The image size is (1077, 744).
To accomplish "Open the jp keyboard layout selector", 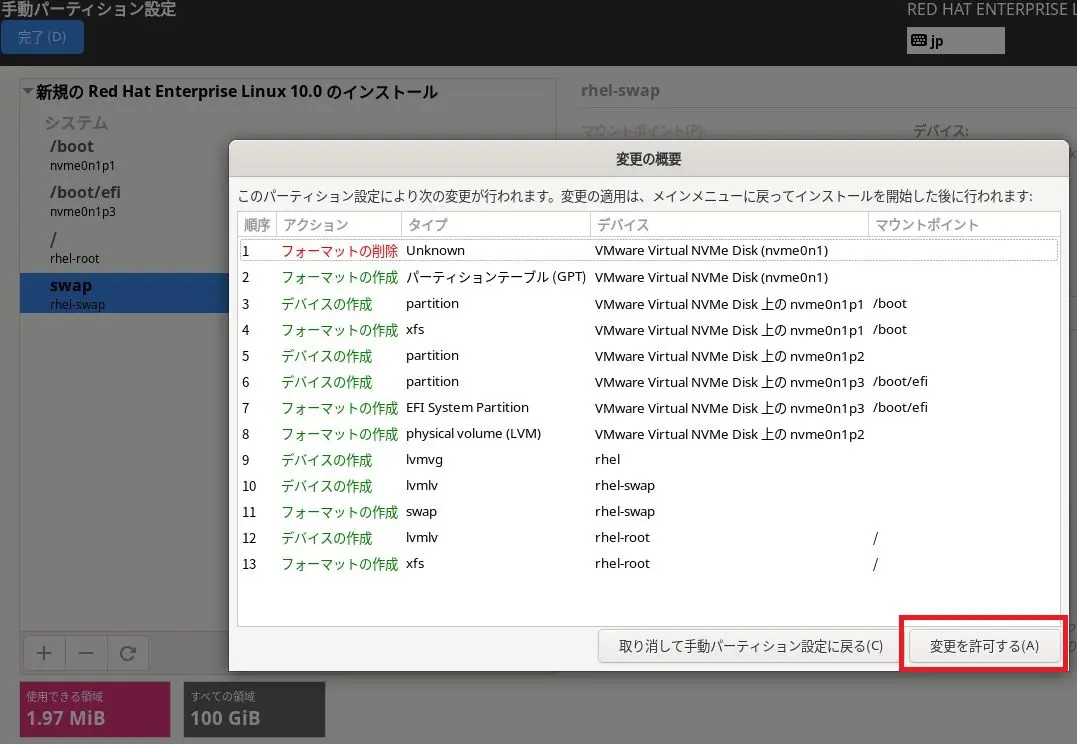I will click(x=955, y=40).
